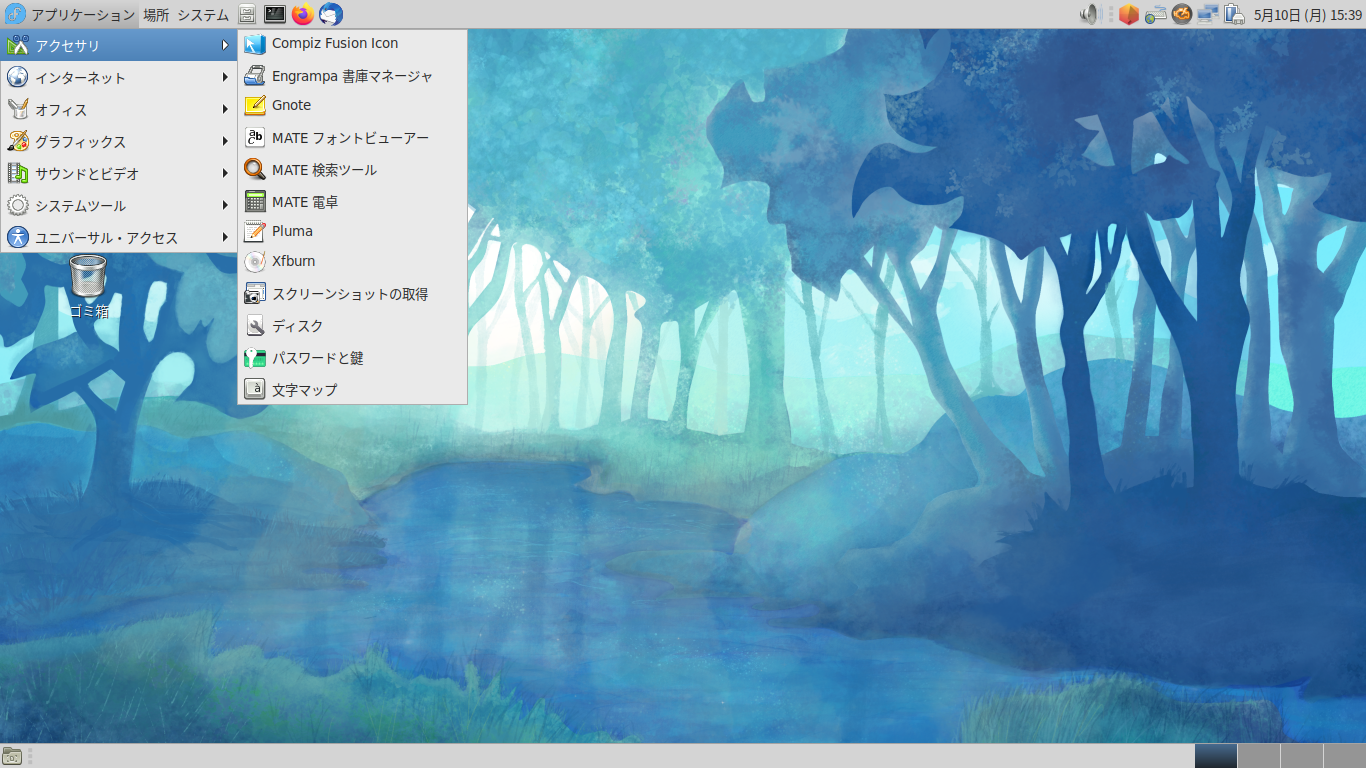Open the file manager launcher in top panel
1366x768 pixels.
click(x=247, y=14)
